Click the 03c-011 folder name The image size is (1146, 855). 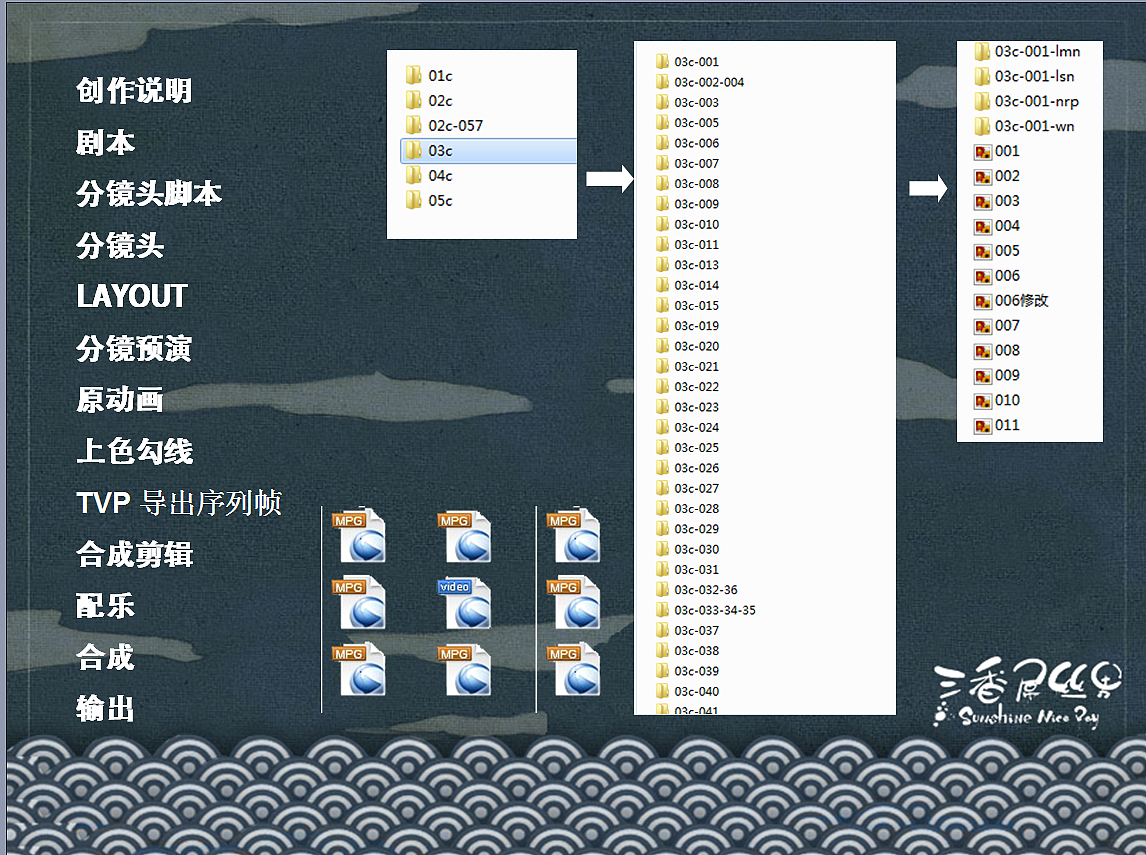click(697, 244)
